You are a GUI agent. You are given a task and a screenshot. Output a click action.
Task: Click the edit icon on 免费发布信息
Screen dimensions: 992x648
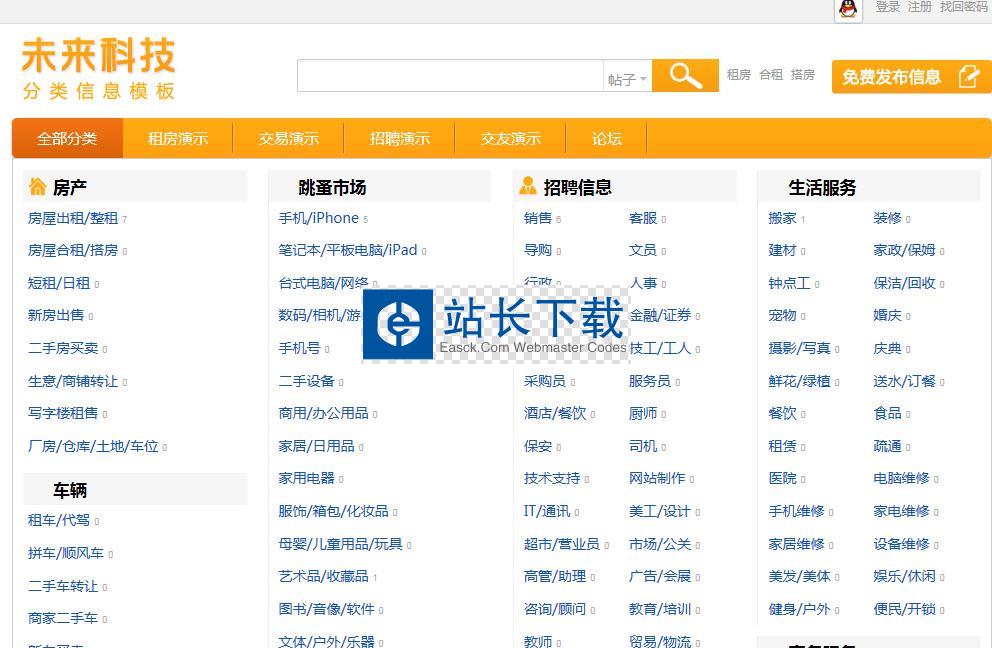click(968, 77)
